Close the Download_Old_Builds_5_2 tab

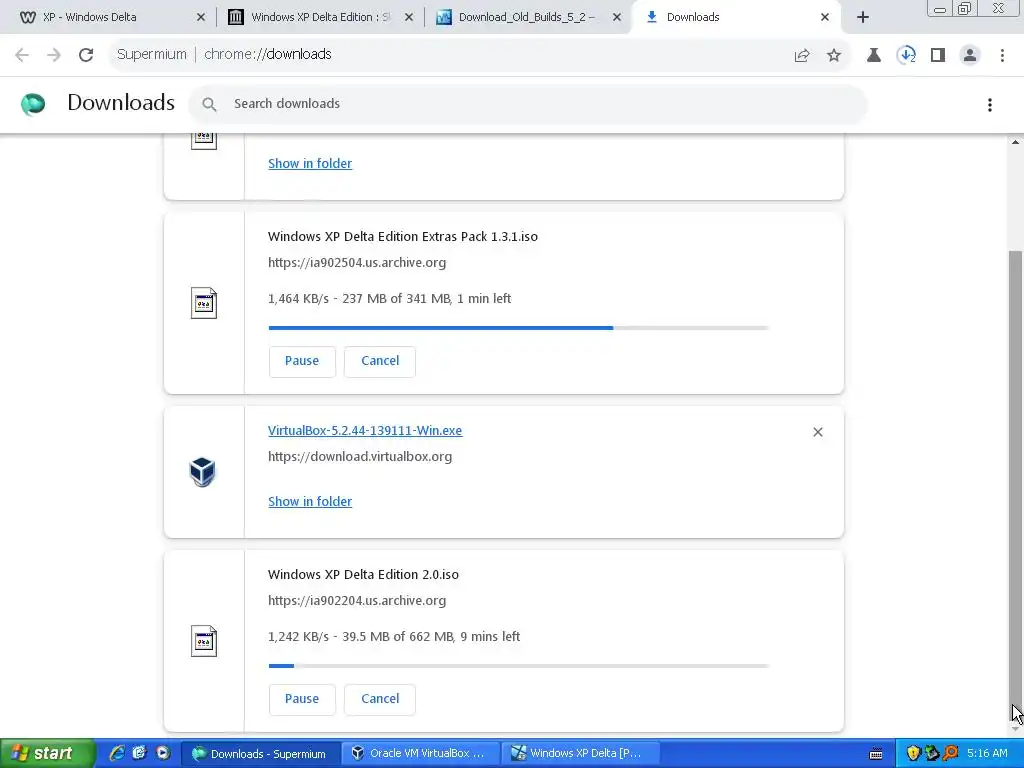point(616,18)
